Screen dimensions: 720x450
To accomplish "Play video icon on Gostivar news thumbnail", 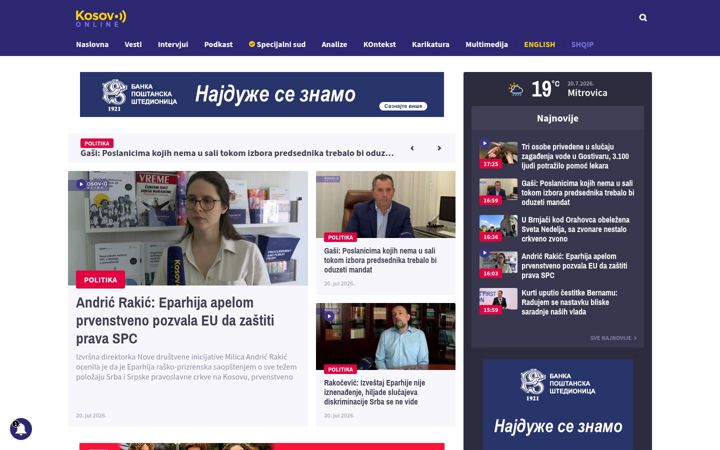I will [484, 143].
